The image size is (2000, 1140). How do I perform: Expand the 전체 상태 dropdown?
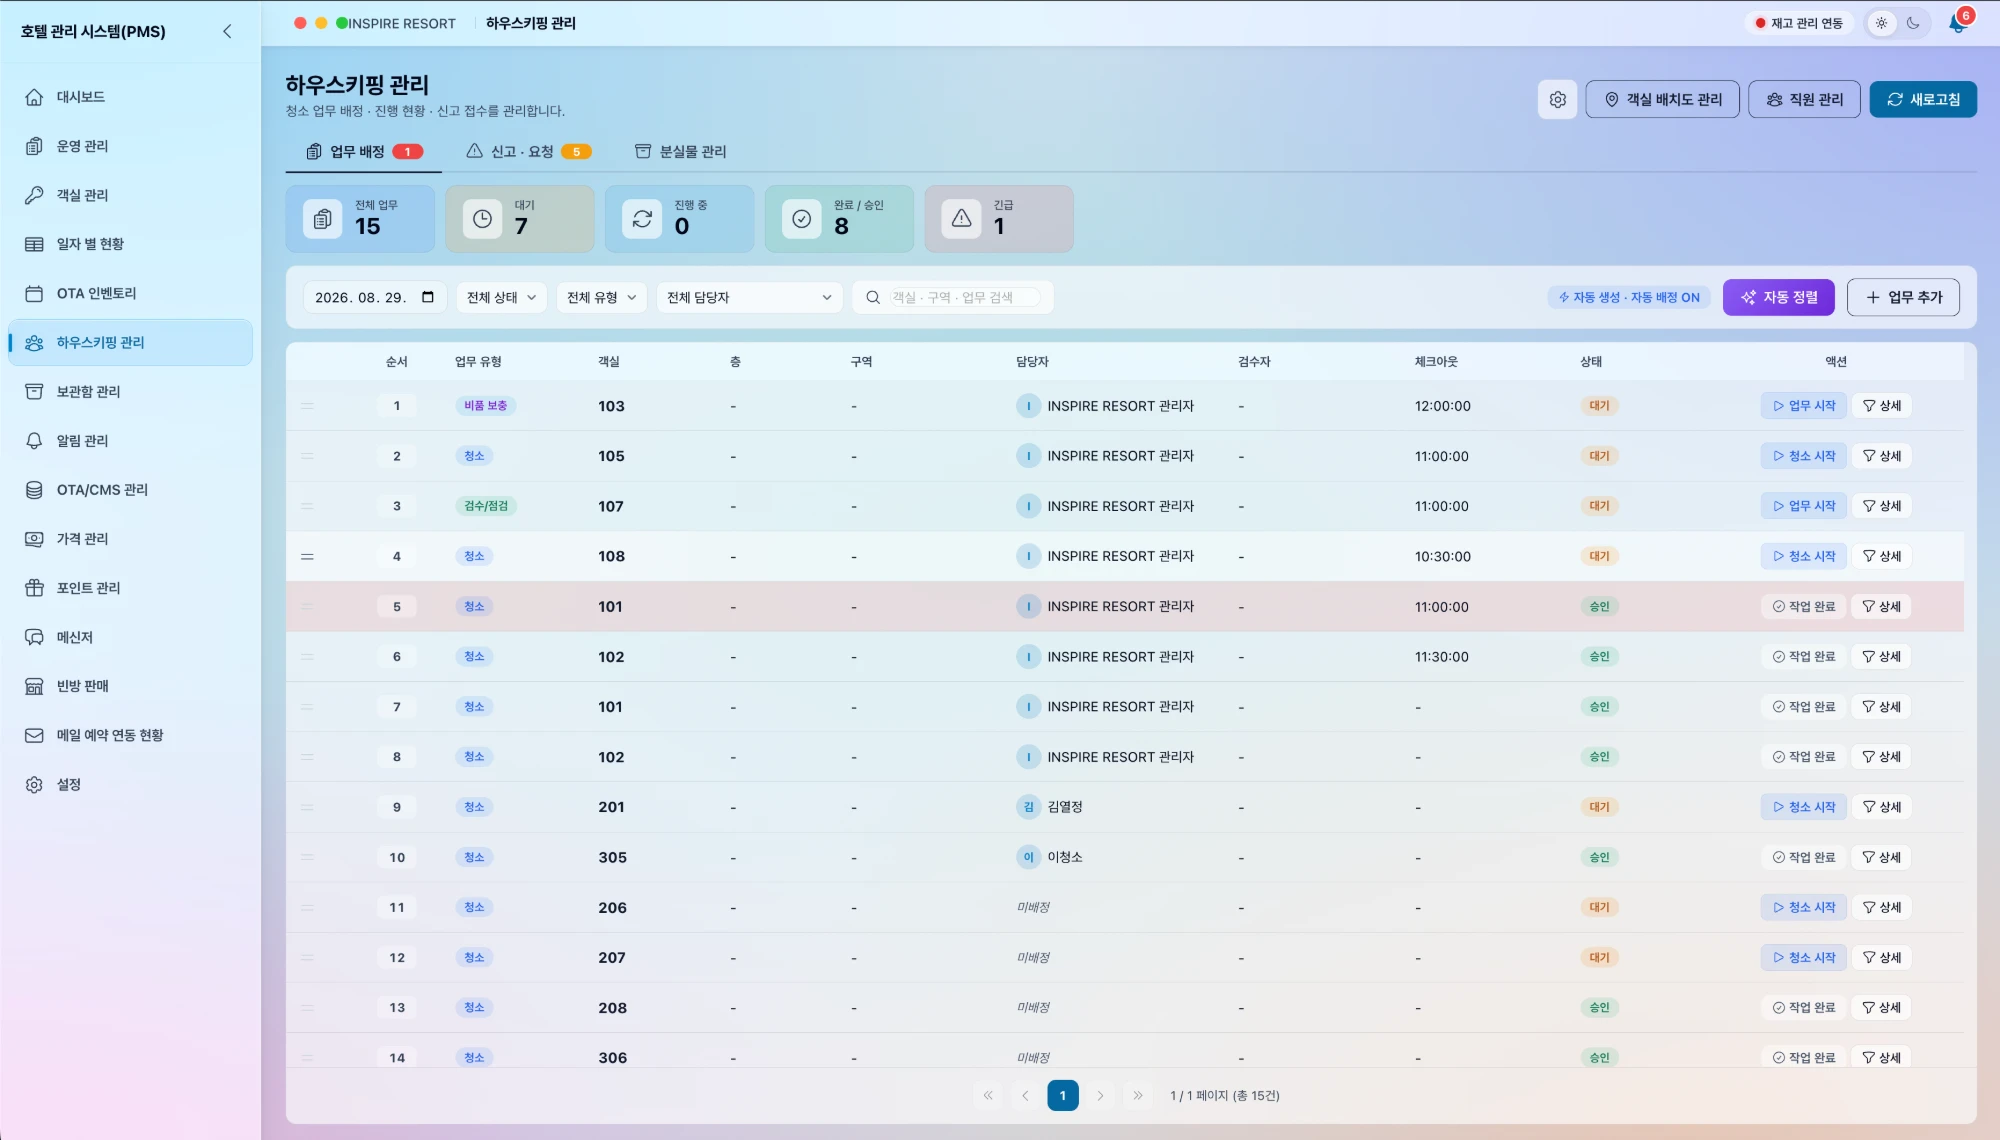(x=501, y=297)
